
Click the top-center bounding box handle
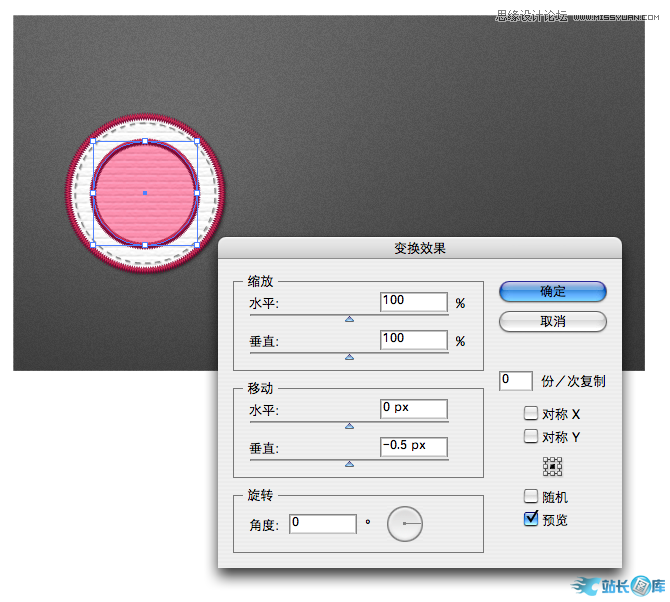tap(145, 141)
